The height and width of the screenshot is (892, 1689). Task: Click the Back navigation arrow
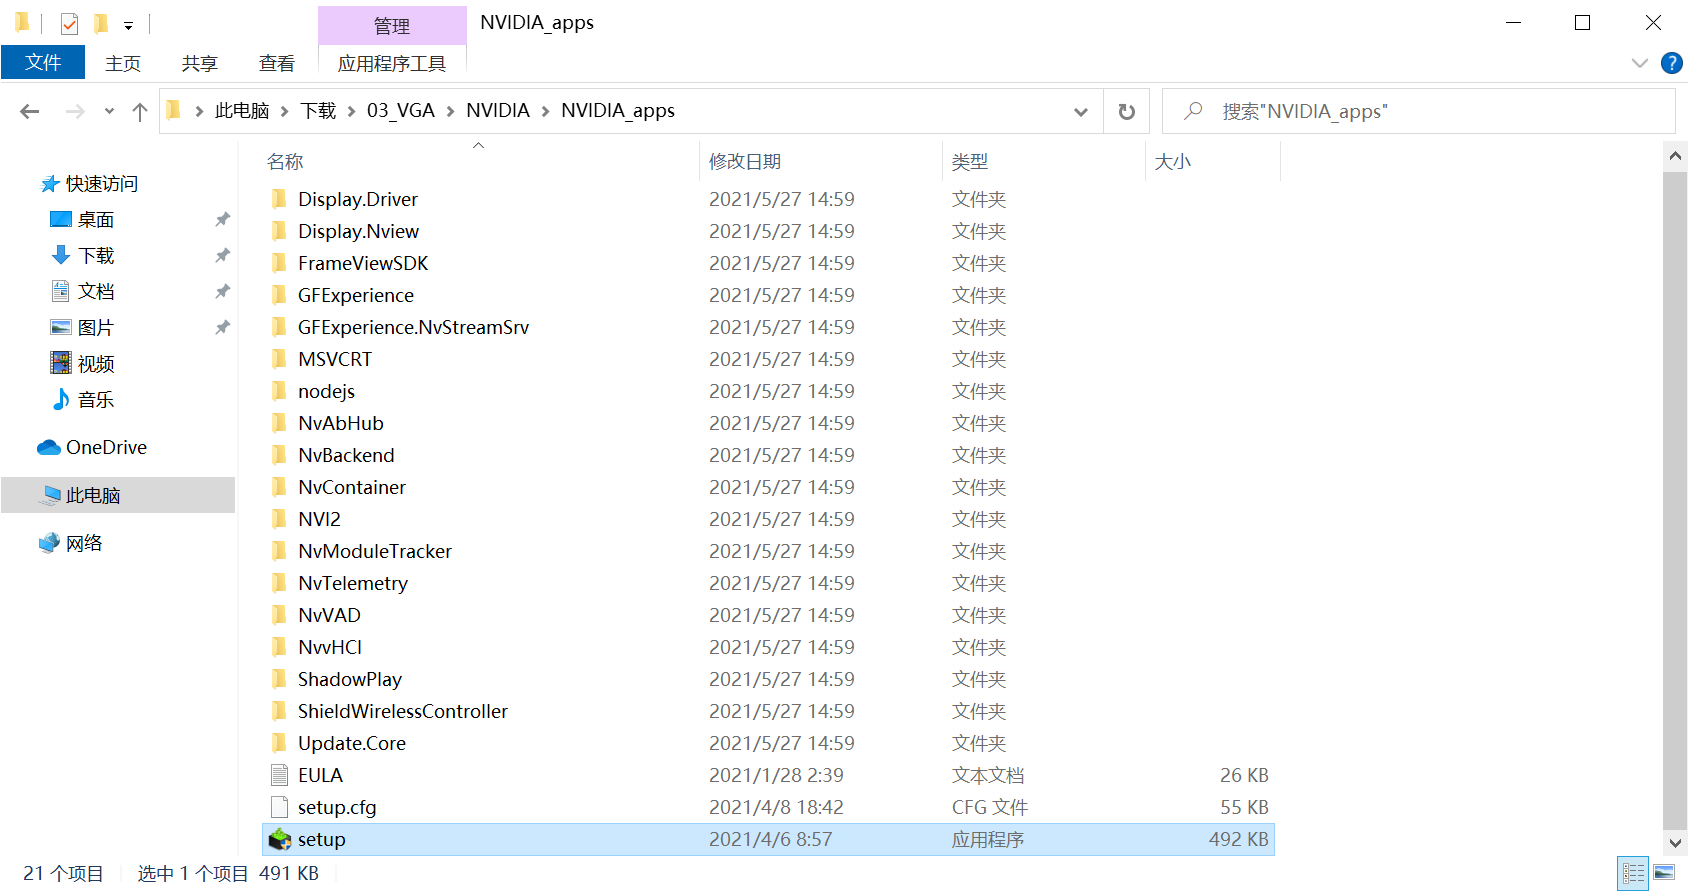pos(30,112)
